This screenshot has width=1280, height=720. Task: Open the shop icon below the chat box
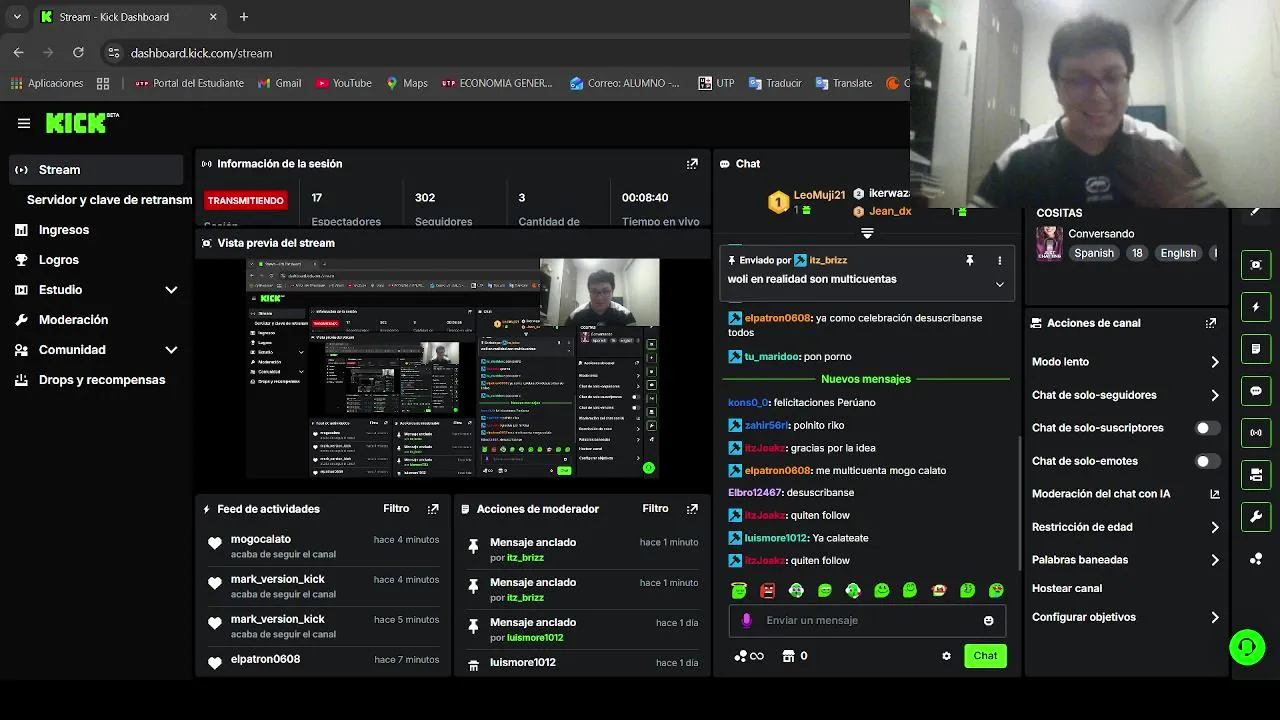tap(788, 656)
